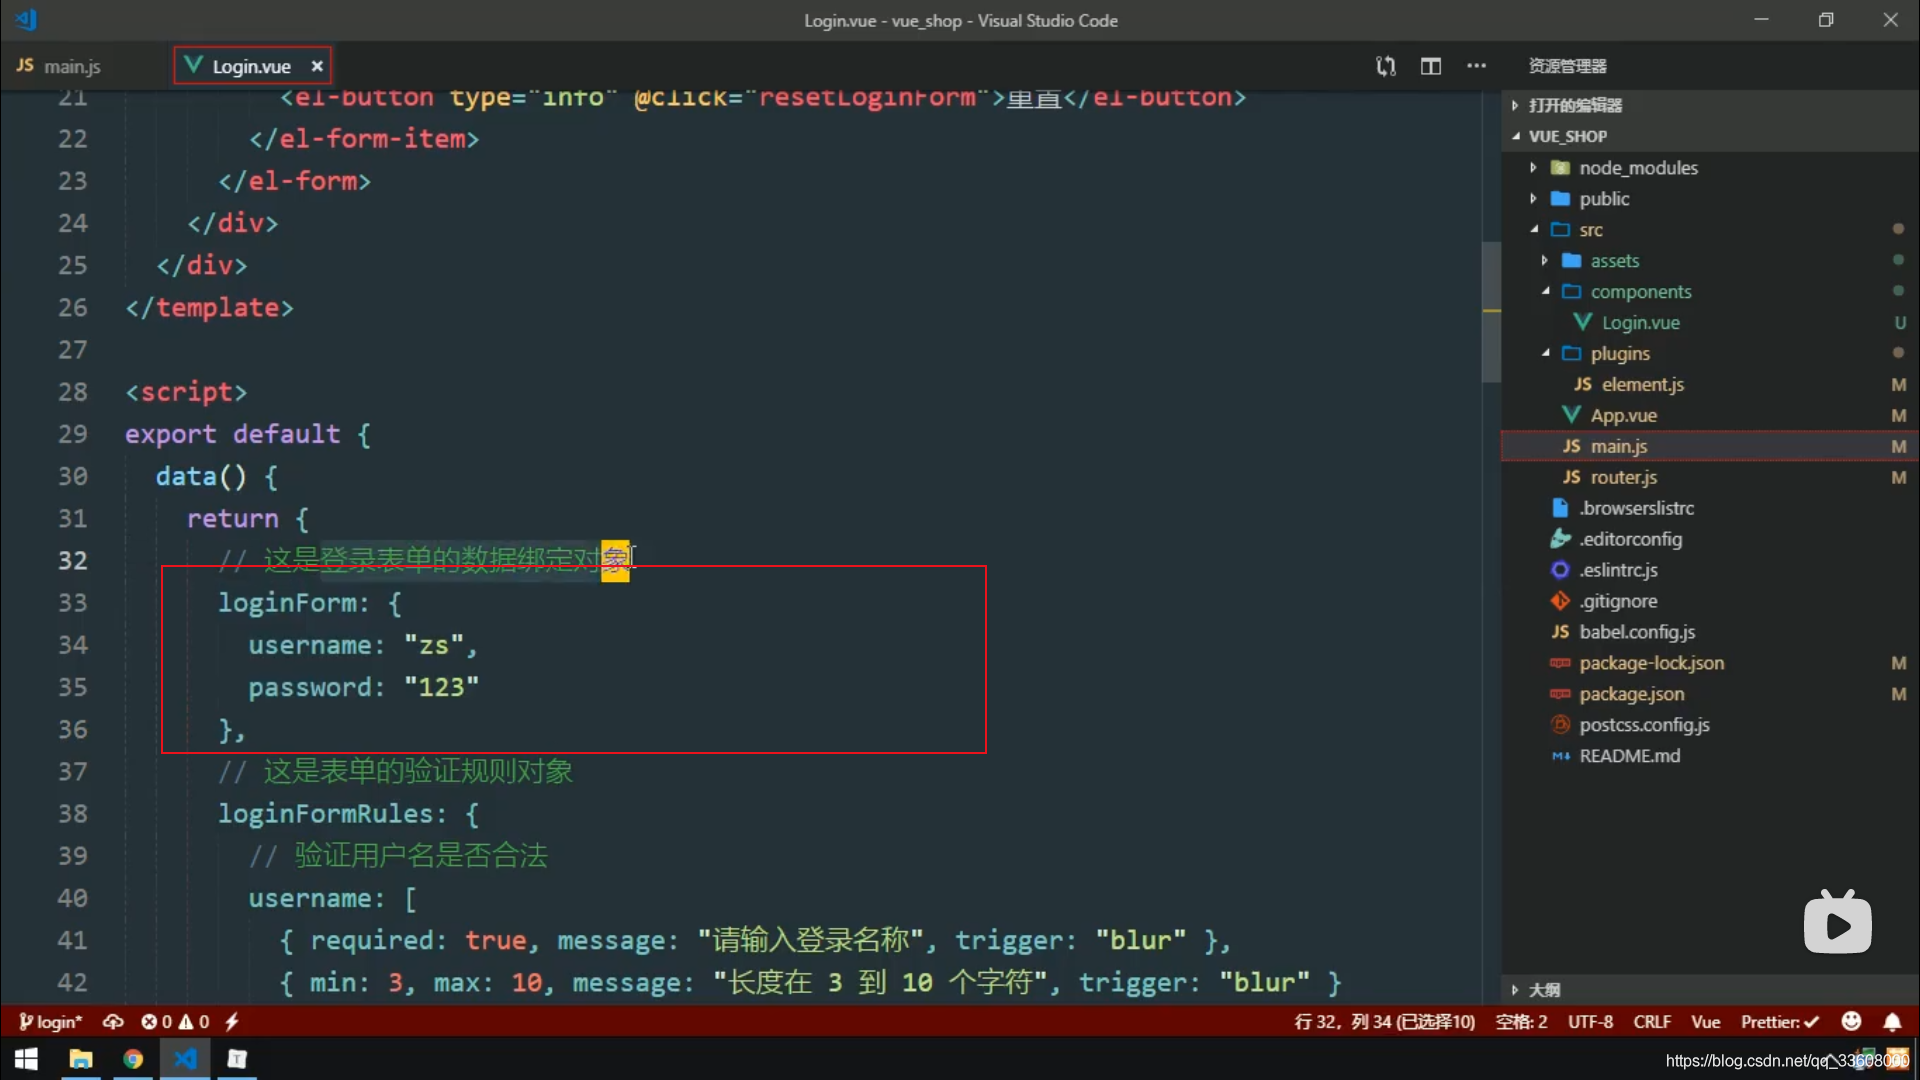1920x1080 pixels.
Task: Change language mode via Vue indicator
Action: (x=1705, y=1022)
